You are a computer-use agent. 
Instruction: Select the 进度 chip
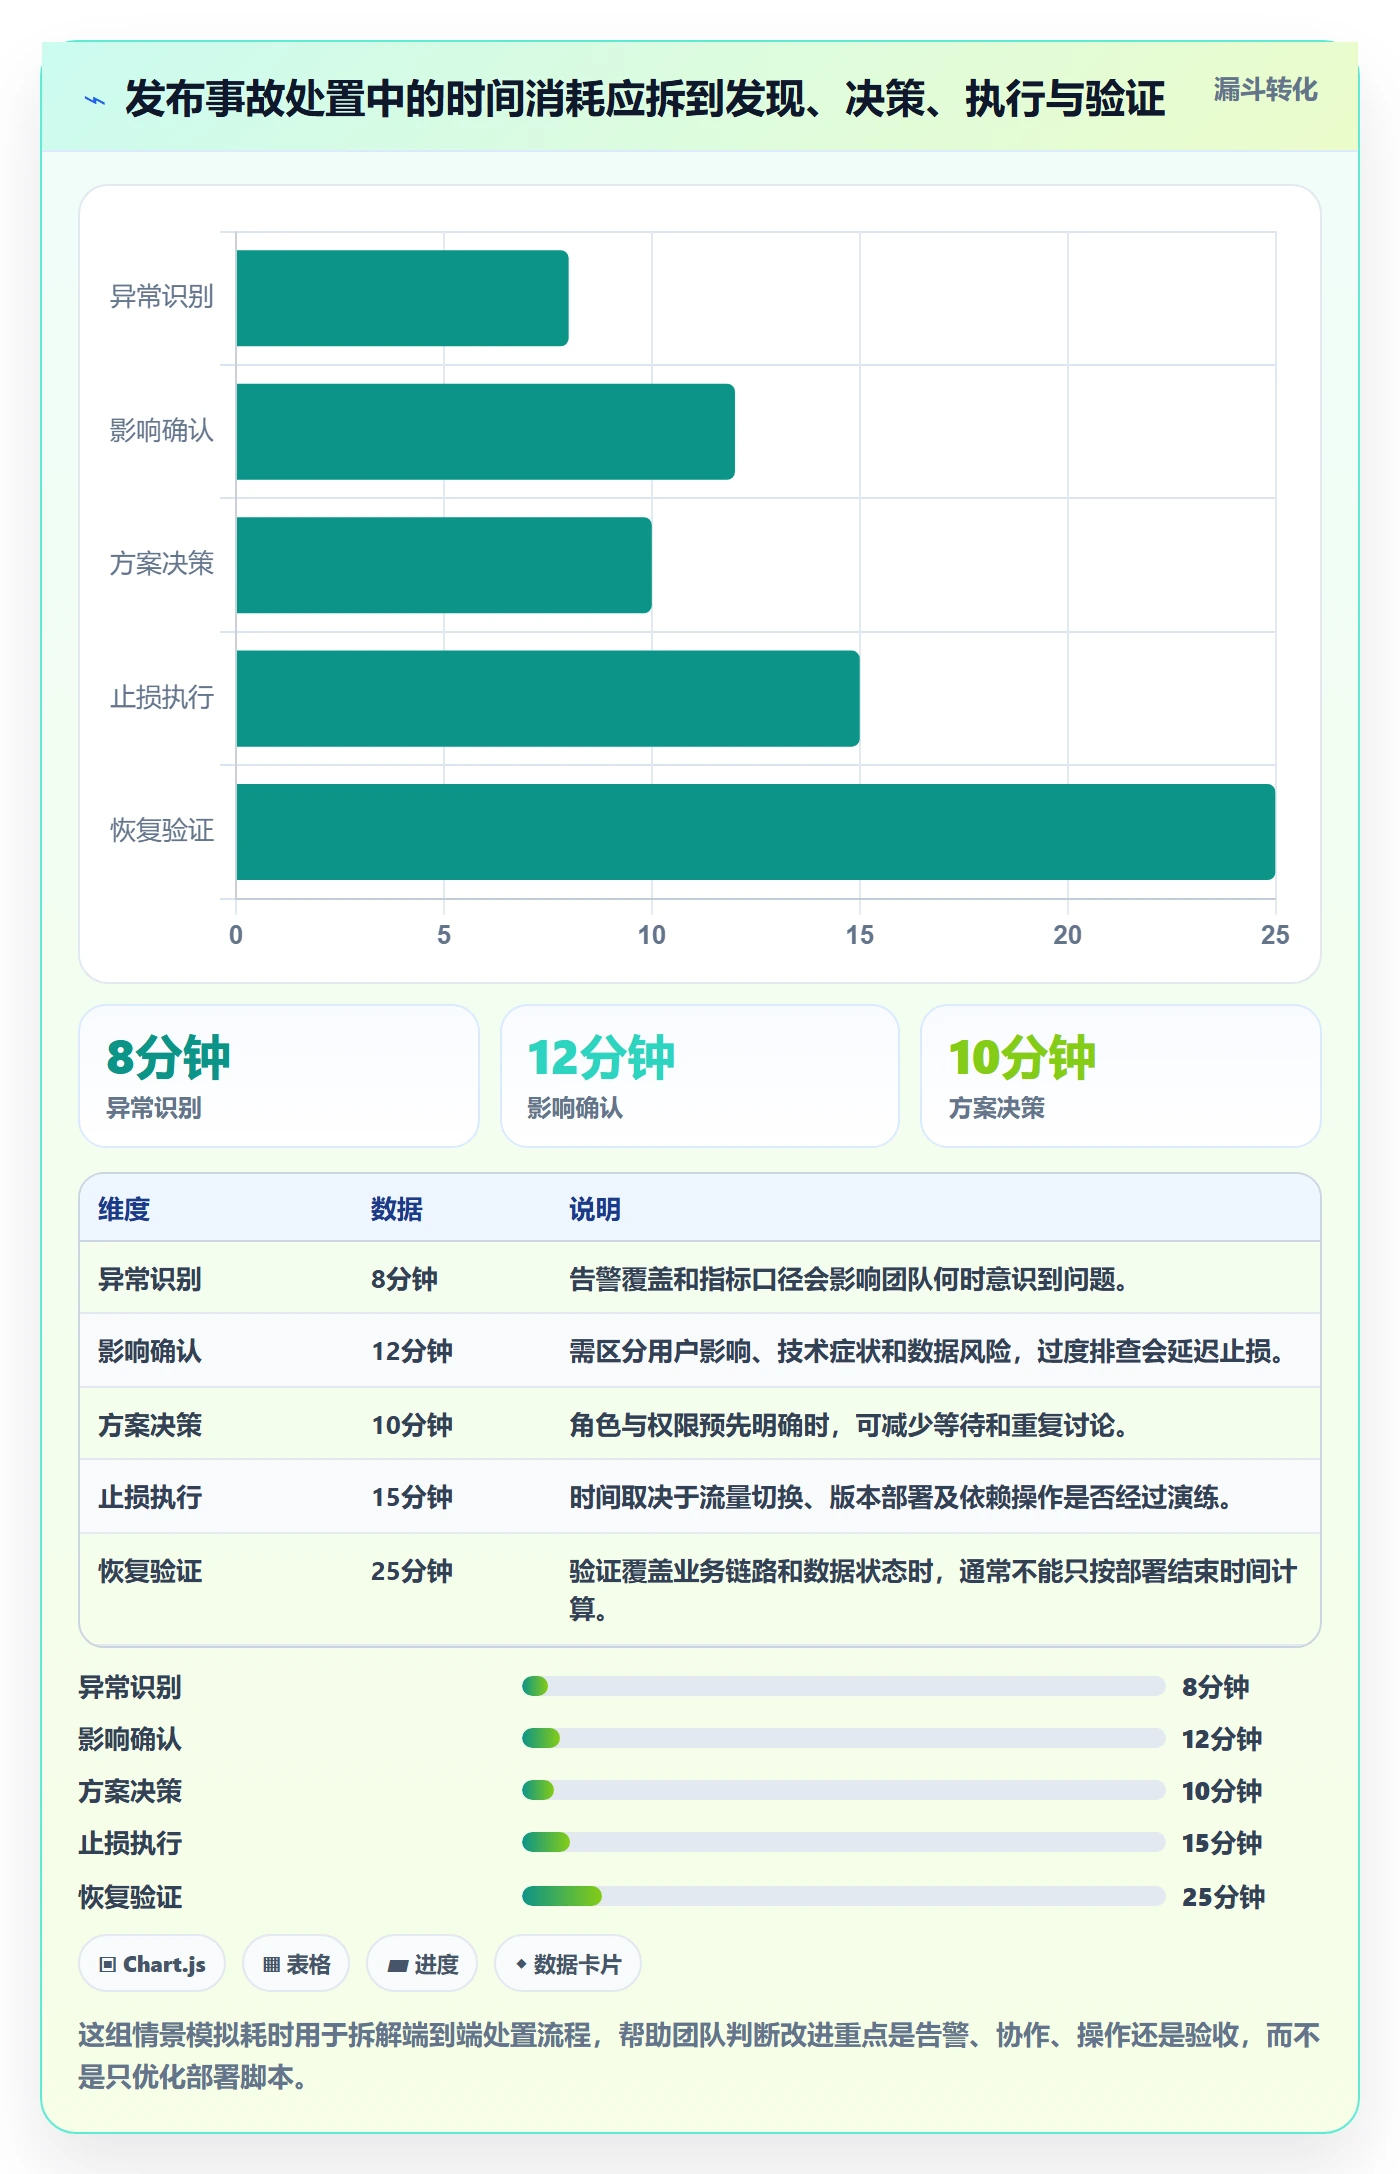[422, 1964]
